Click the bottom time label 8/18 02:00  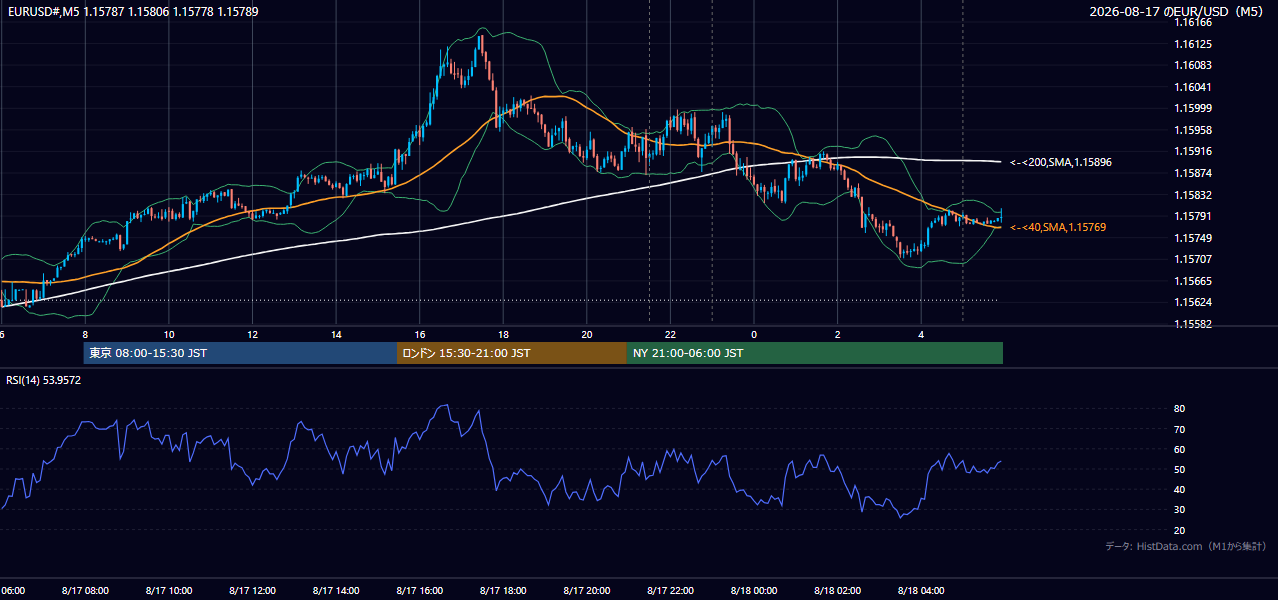(x=837, y=591)
